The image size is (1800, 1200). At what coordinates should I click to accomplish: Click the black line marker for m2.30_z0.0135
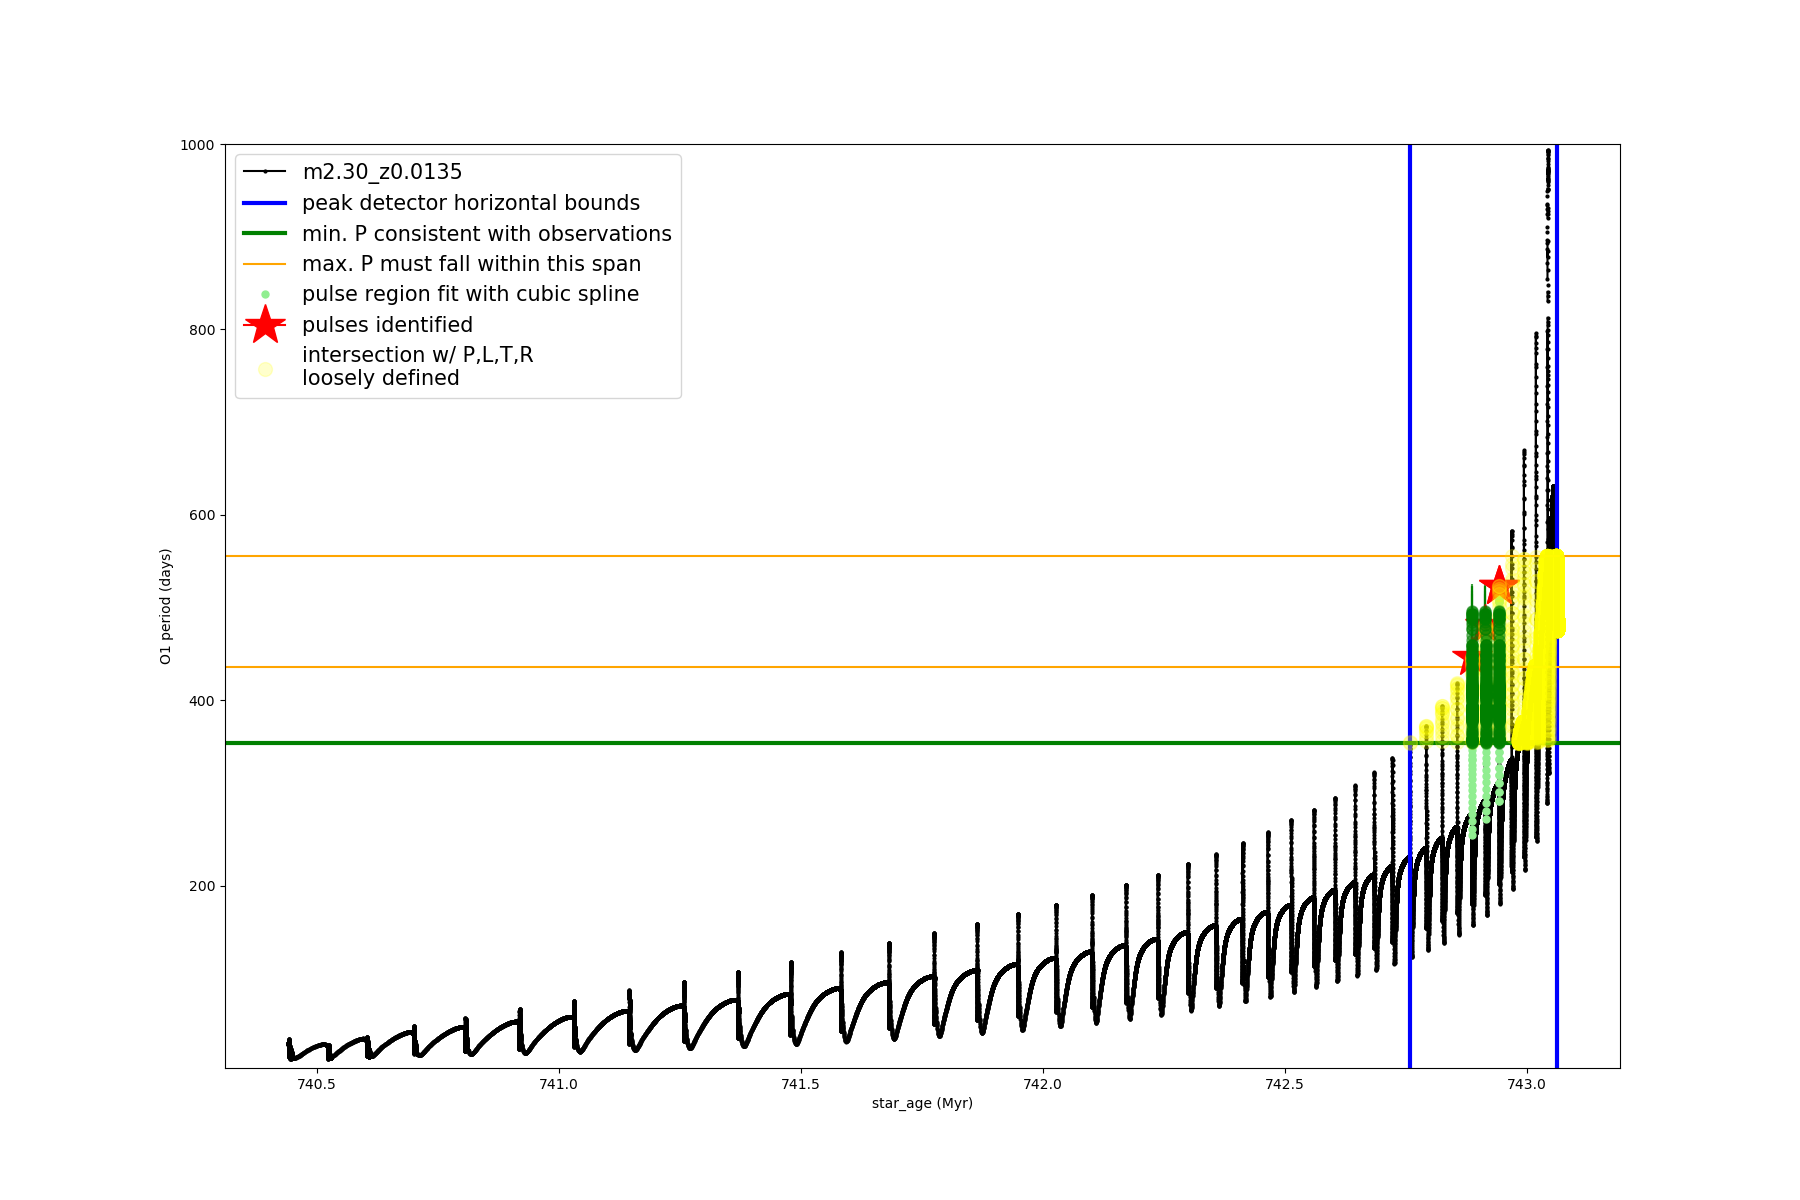265,172
